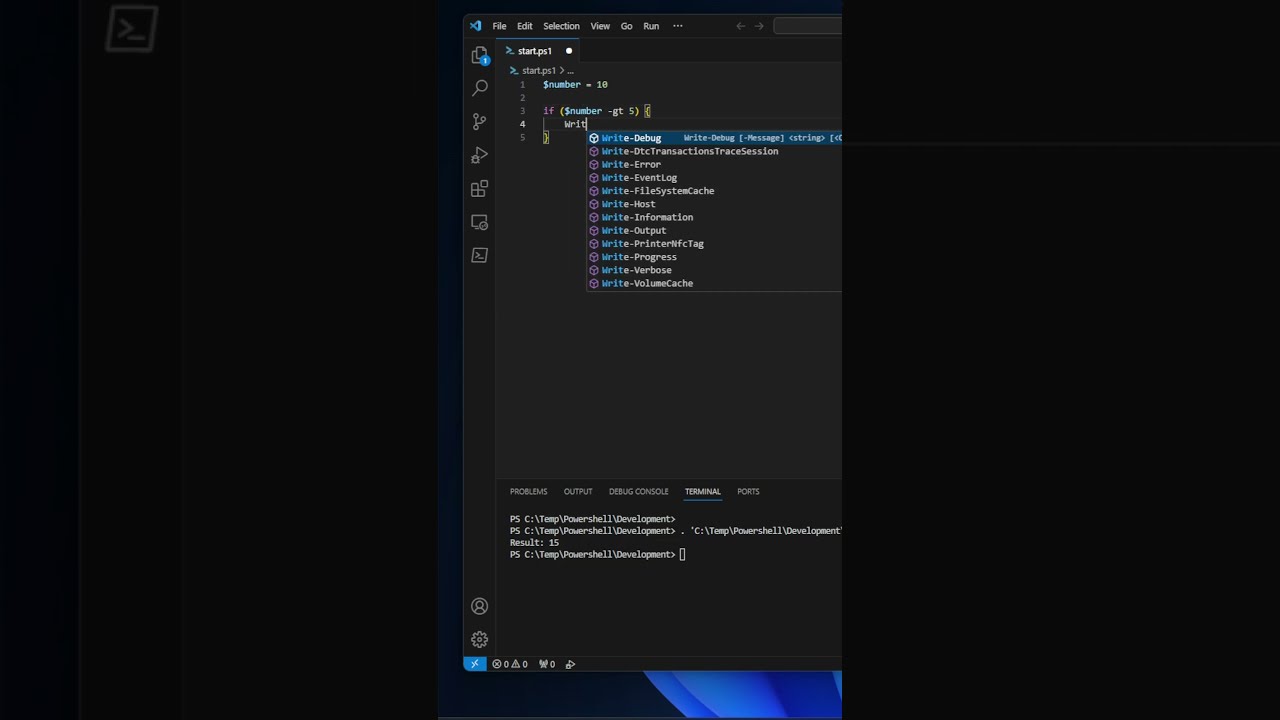The width and height of the screenshot is (1280, 720).
Task: Click the command center search box
Action: [x=807, y=26]
